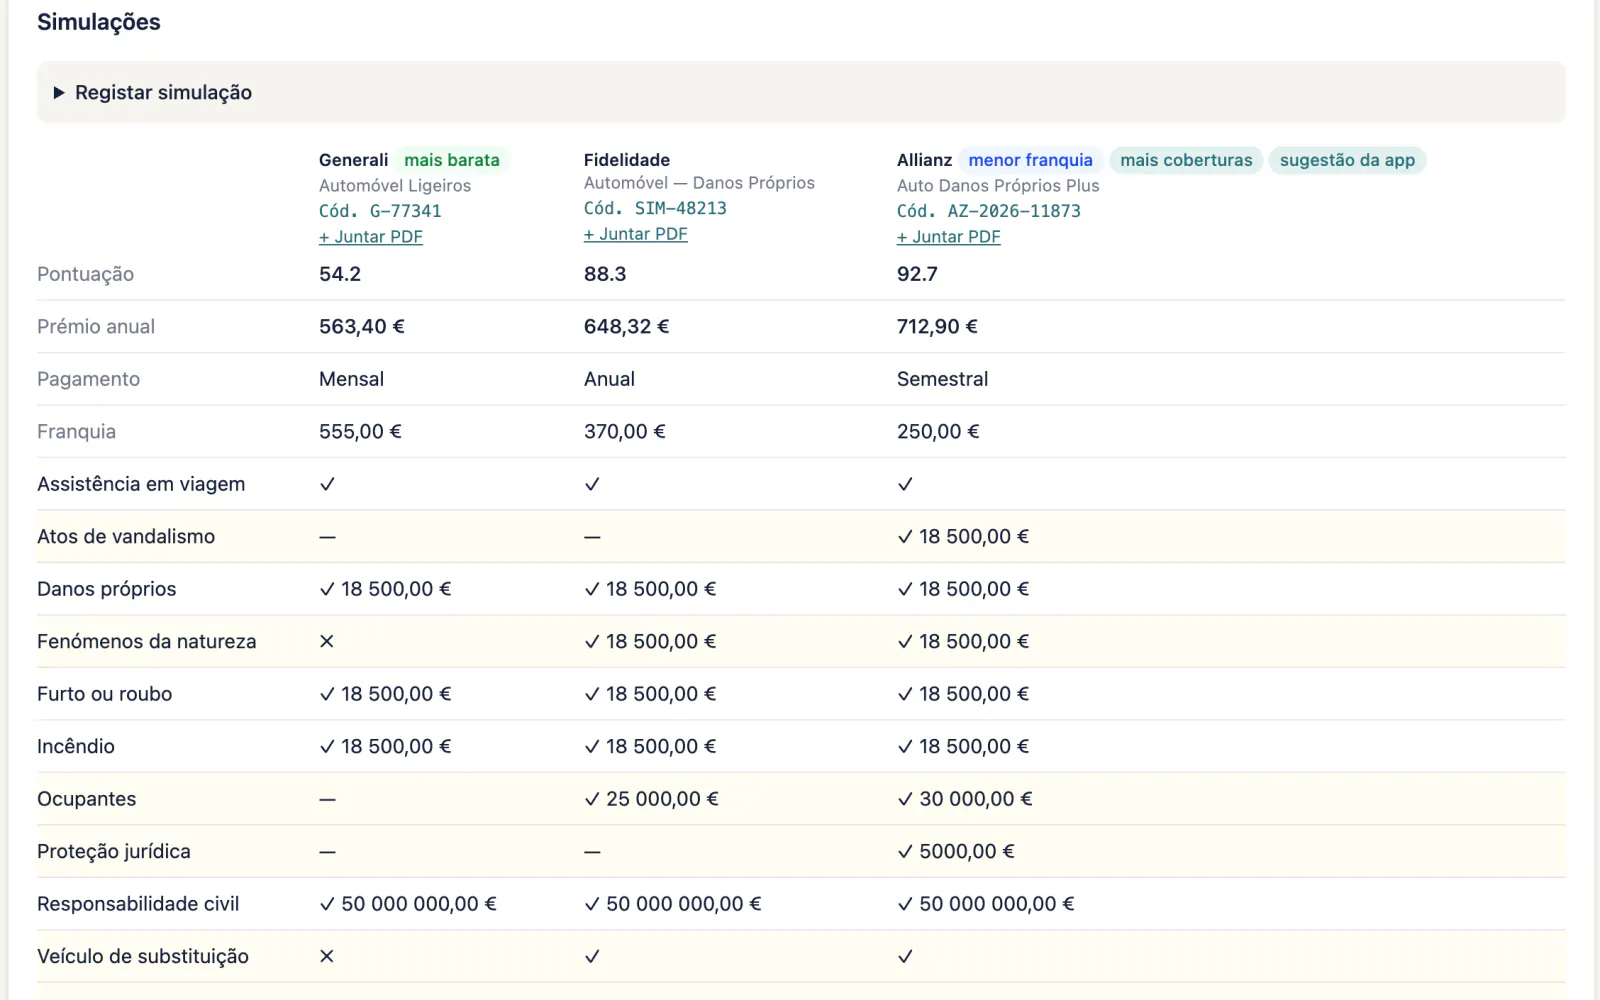This screenshot has width=1600, height=1000.
Task: Click Generali's Veículo de substituição X mark
Action: pyautogui.click(x=327, y=956)
